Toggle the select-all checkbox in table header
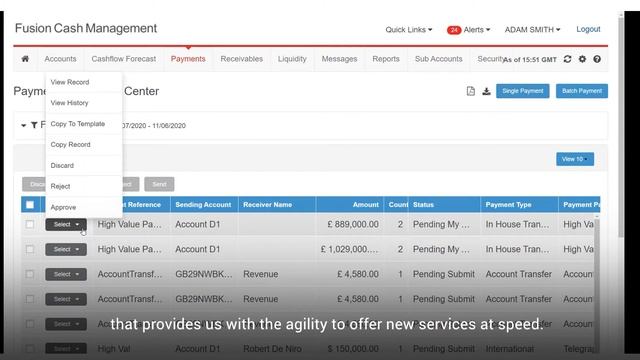This screenshot has width=640, height=360. coord(30,205)
